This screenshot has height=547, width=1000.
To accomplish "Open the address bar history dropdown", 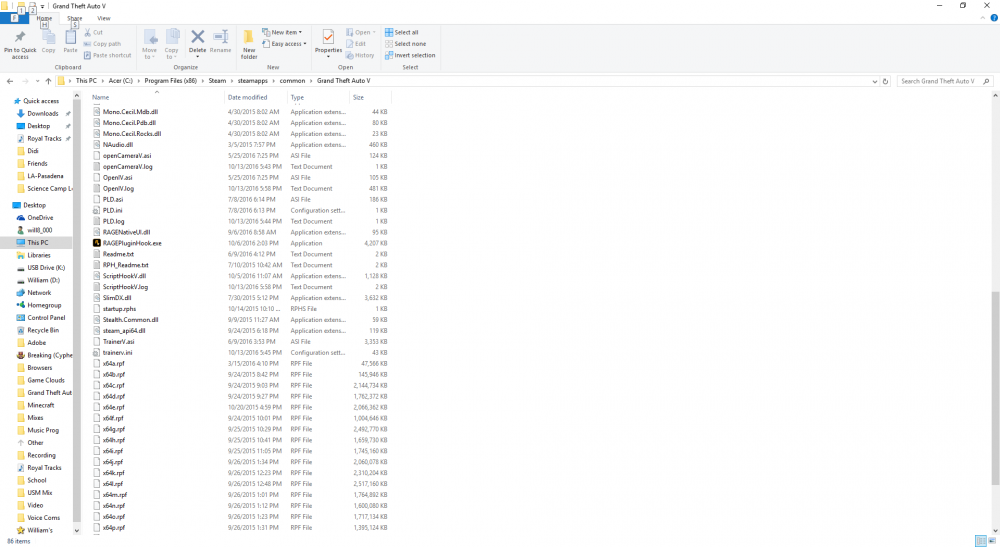I will [874, 81].
